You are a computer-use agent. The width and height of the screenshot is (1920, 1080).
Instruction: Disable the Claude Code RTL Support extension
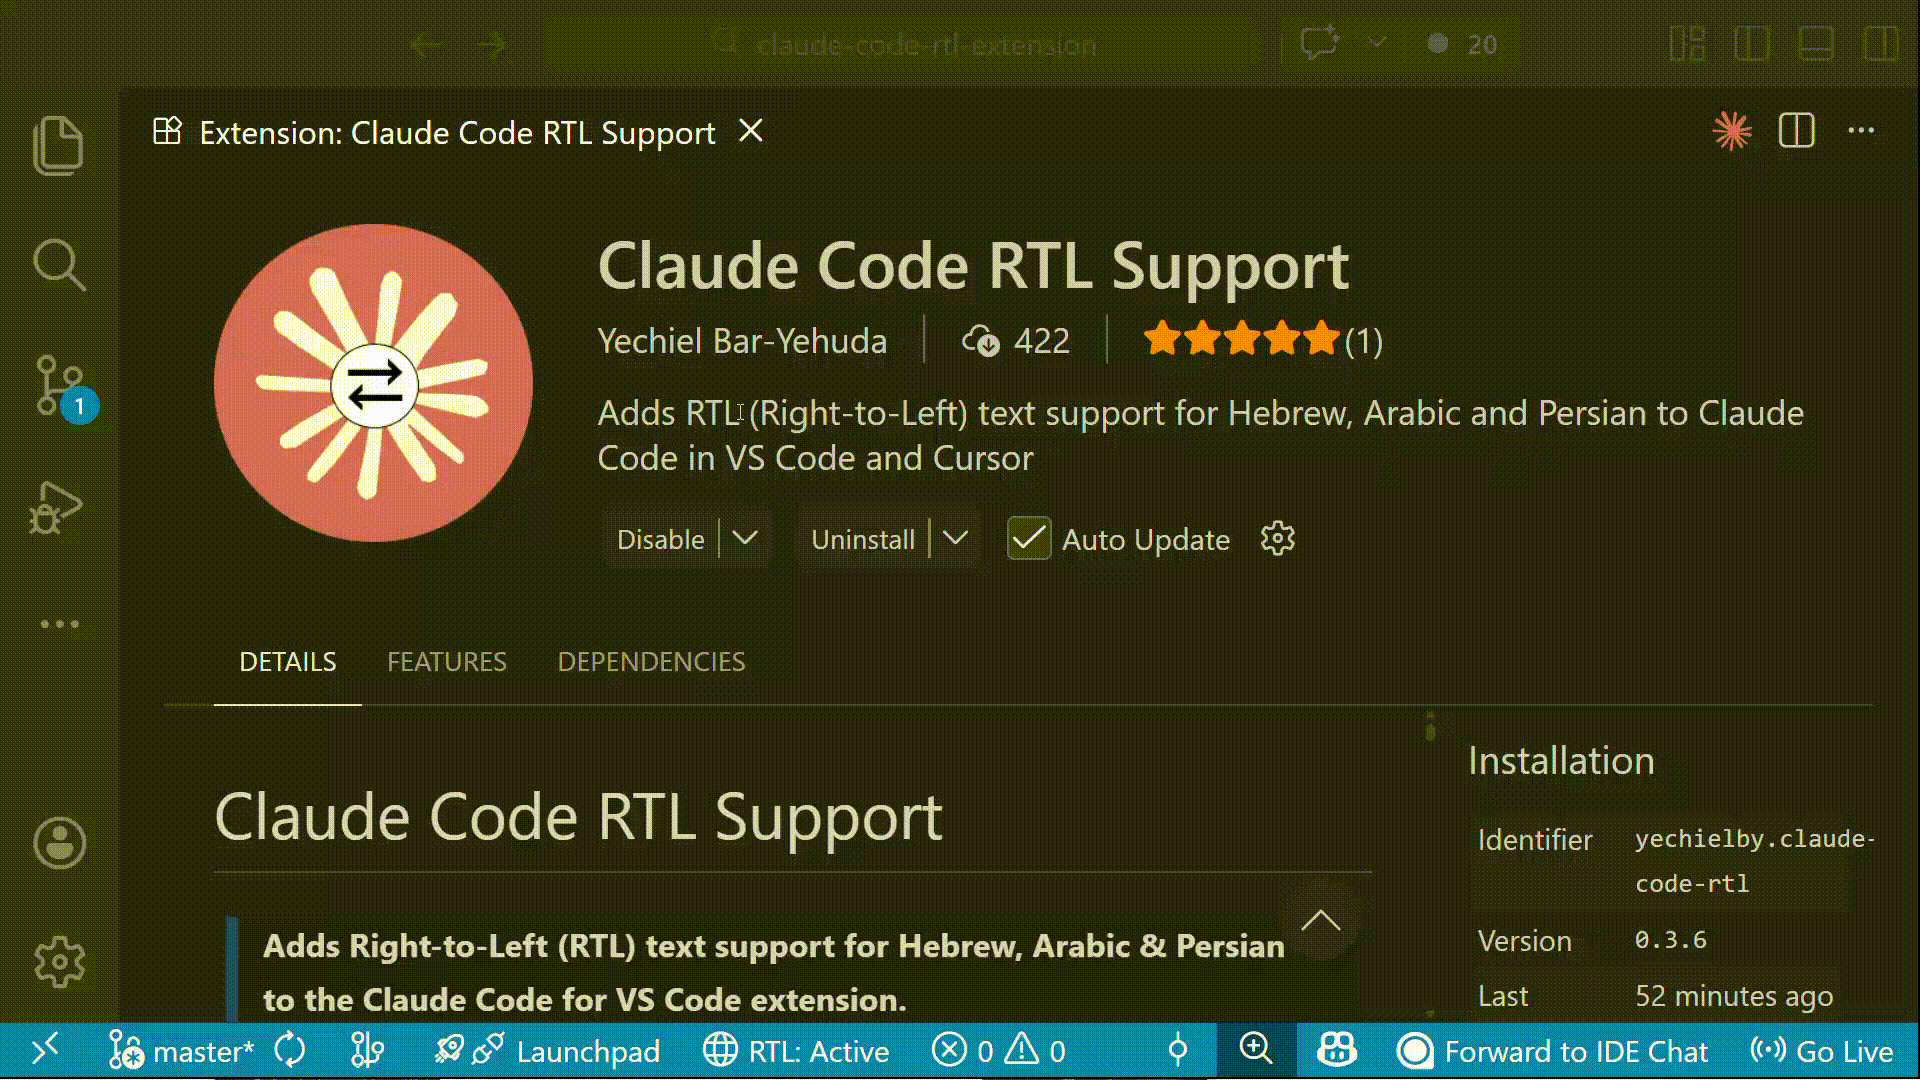[660, 539]
